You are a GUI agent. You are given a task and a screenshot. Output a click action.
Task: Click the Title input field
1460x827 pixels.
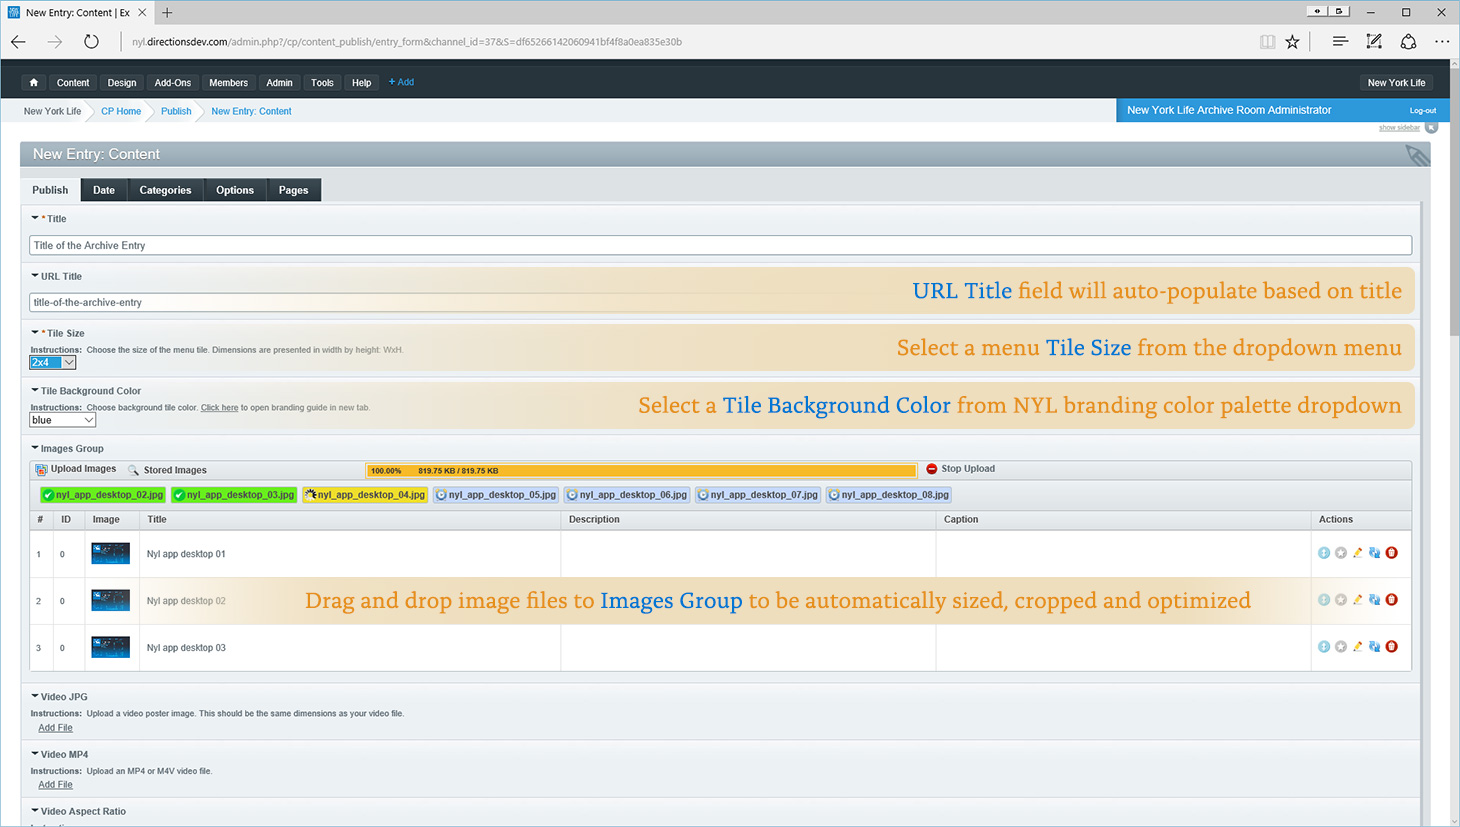(720, 245)
